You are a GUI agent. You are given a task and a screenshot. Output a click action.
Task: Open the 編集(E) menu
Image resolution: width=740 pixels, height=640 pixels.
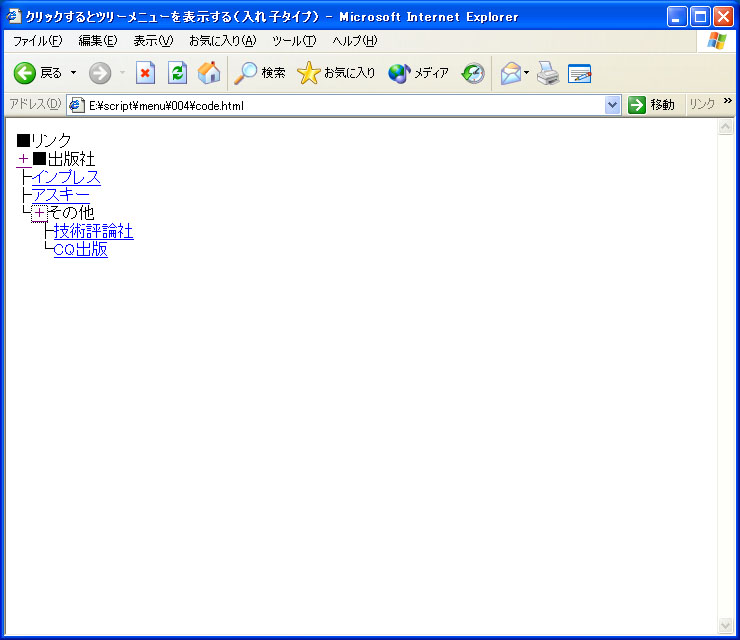tap(98, 41)
